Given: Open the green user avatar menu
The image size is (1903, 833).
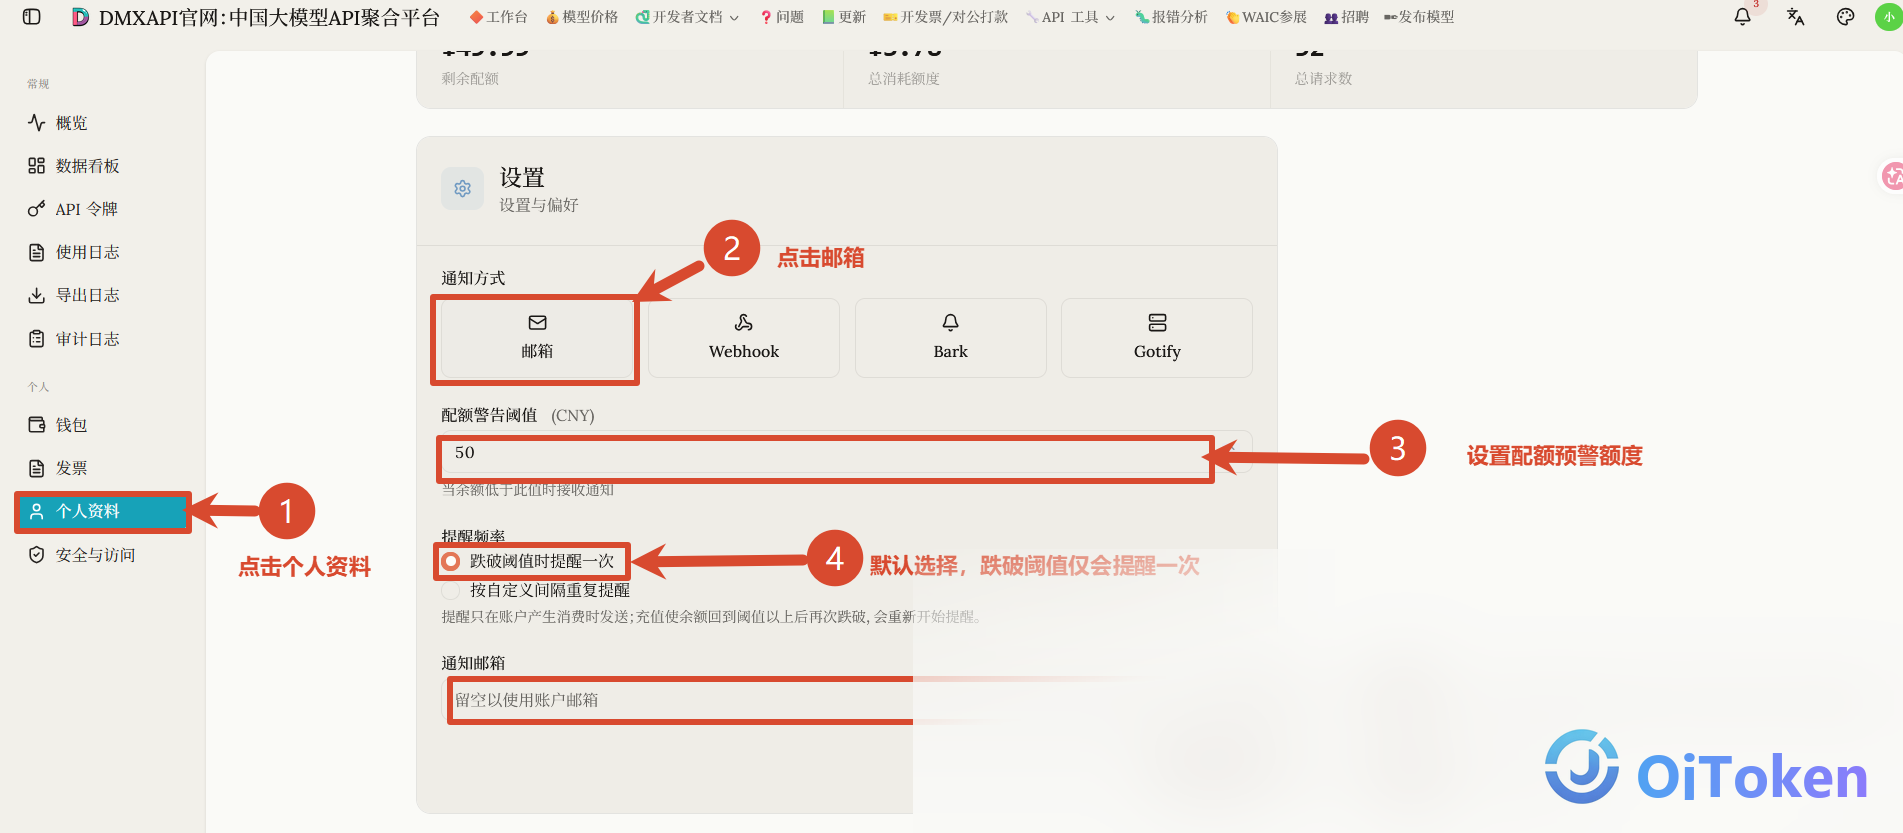Looking at the screenshot, I should (x=1888, y=17).
